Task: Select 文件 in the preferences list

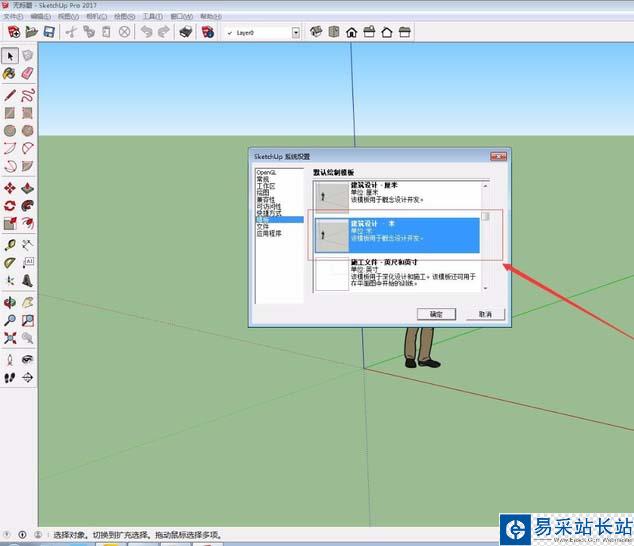Action: point(263,226)
